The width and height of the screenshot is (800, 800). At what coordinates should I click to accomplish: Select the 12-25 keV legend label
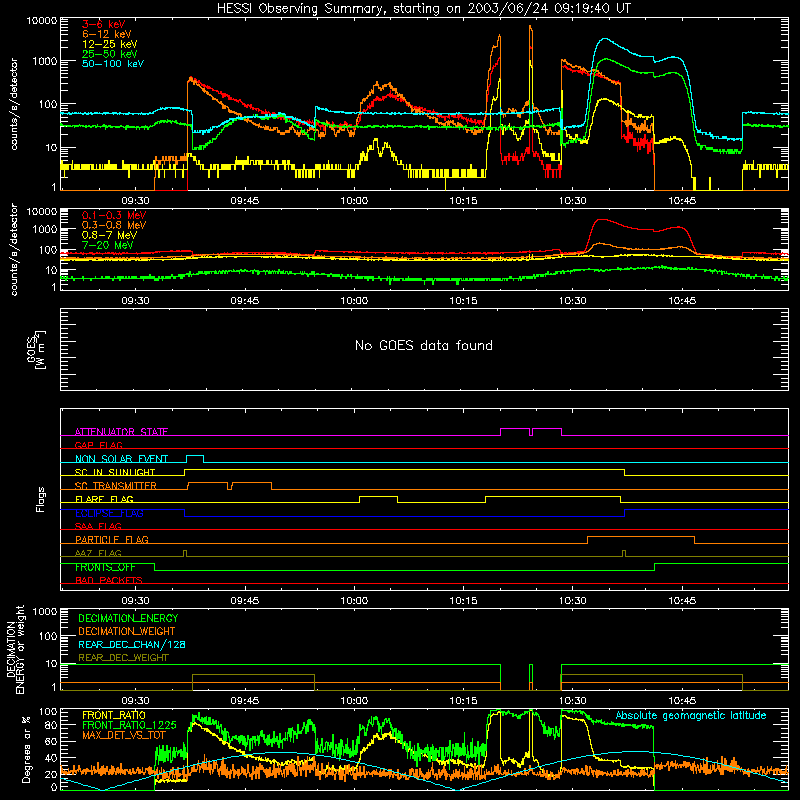pyautogui.click(x=110, y=44)
